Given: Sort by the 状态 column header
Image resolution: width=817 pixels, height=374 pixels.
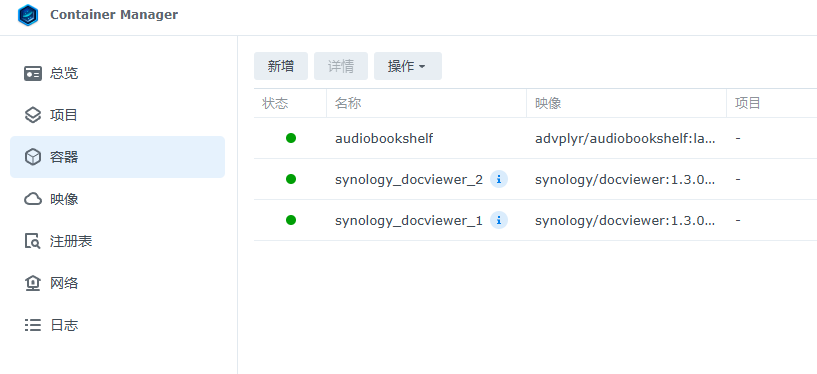Looking at the screenshot, I should click(x=290, y=103).
